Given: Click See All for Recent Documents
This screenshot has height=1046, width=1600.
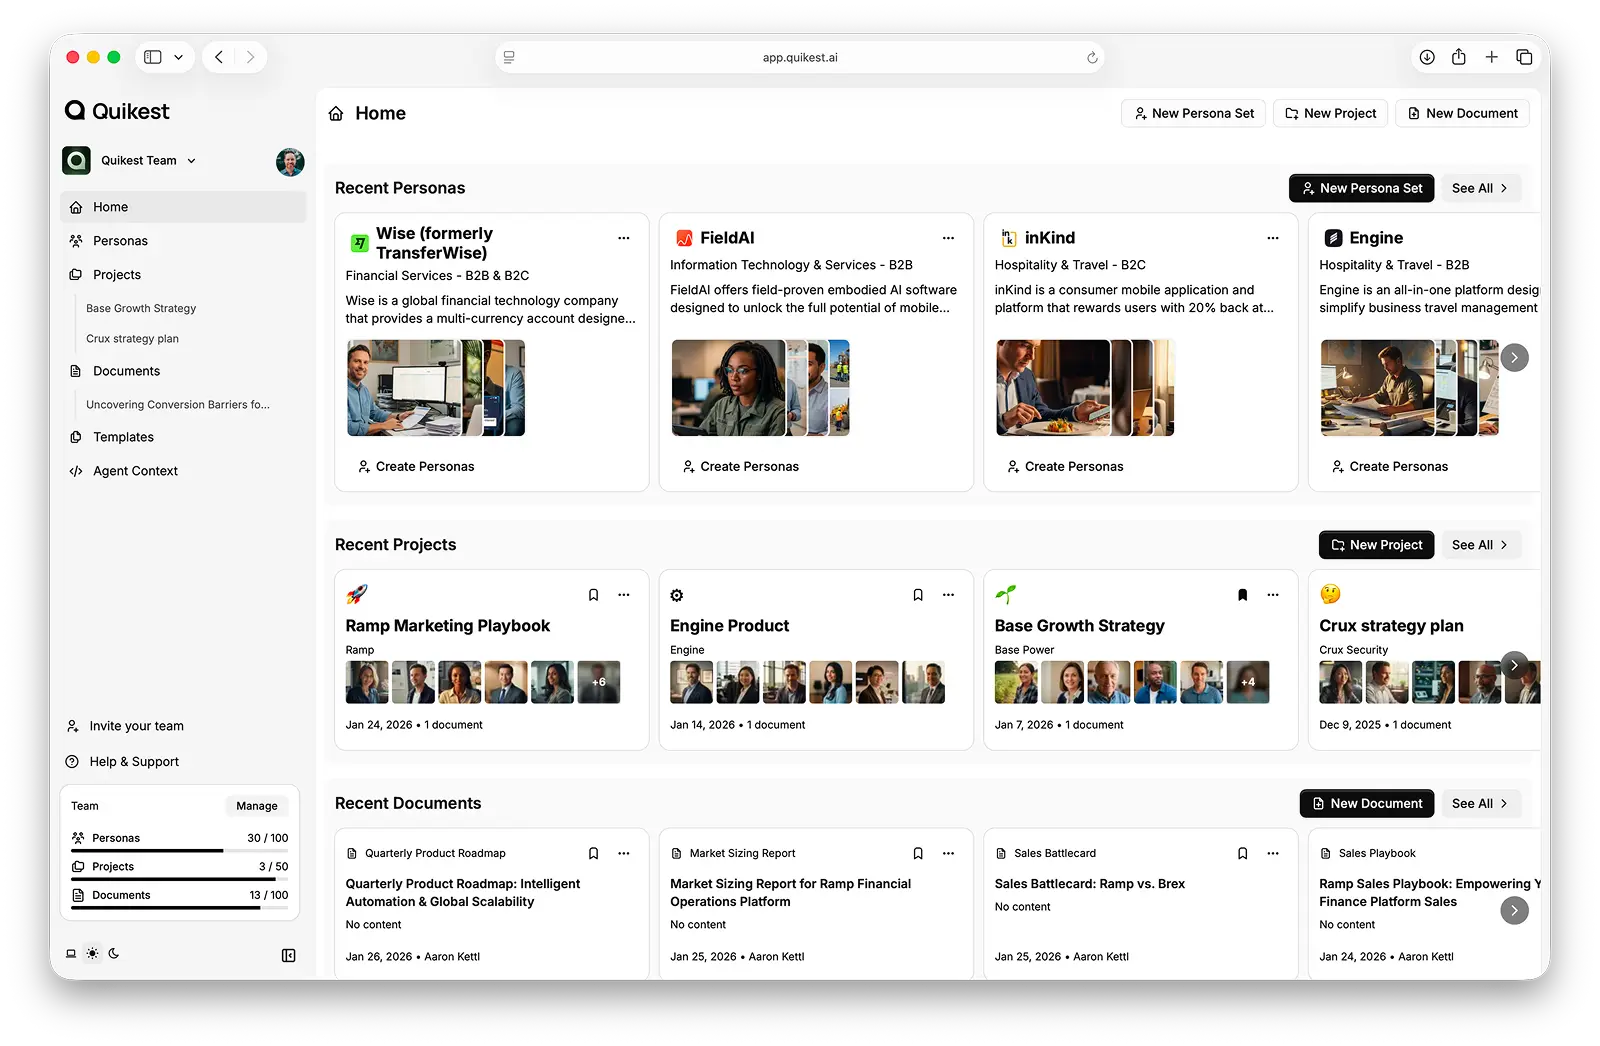Looking at the screenshot, I should (1479, 804).
